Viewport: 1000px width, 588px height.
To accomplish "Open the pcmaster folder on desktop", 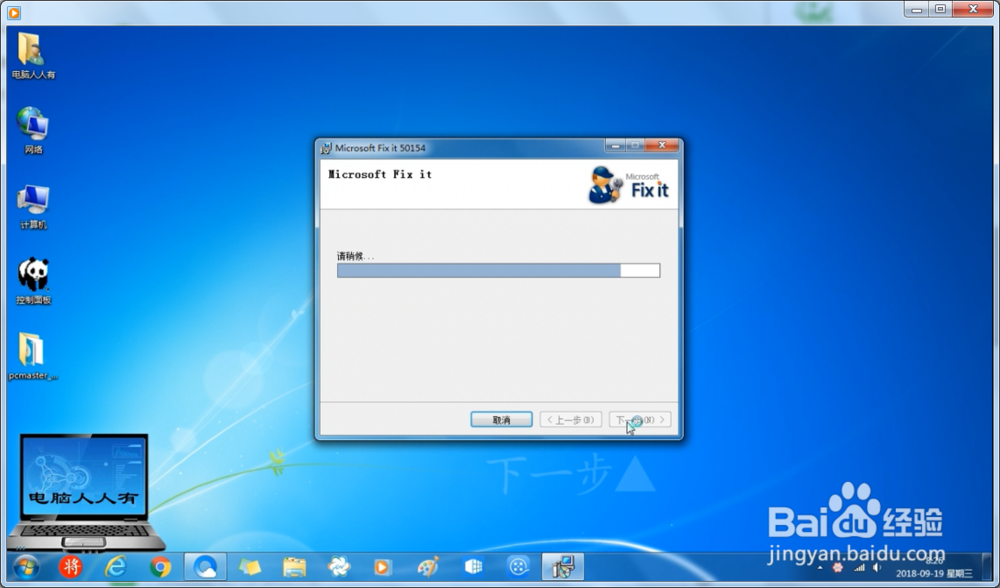I will tap(33, 356).
